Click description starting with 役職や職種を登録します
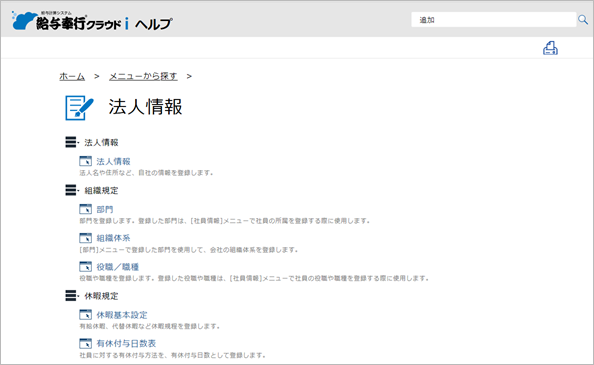This screenshot has width=594, height=365. [254, 278]
